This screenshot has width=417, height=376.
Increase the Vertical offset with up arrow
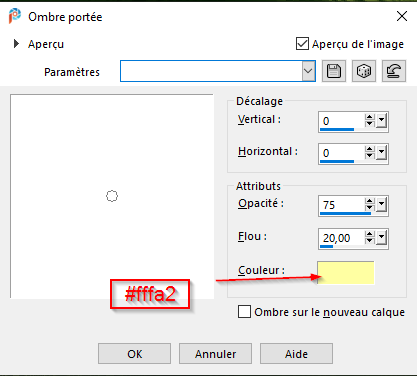point(369,117)
